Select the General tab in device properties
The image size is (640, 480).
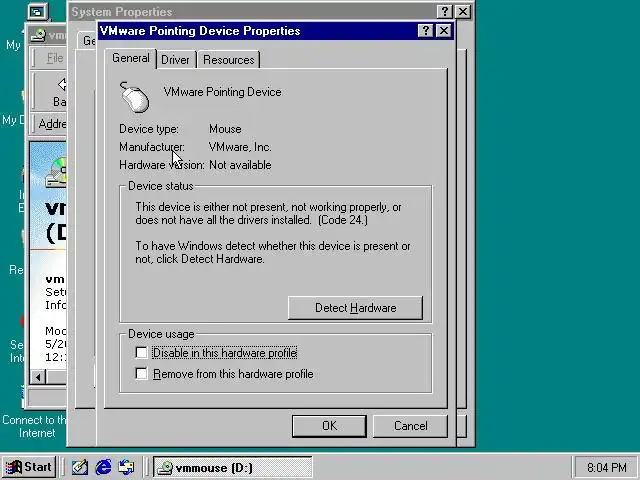coord(131,58)
